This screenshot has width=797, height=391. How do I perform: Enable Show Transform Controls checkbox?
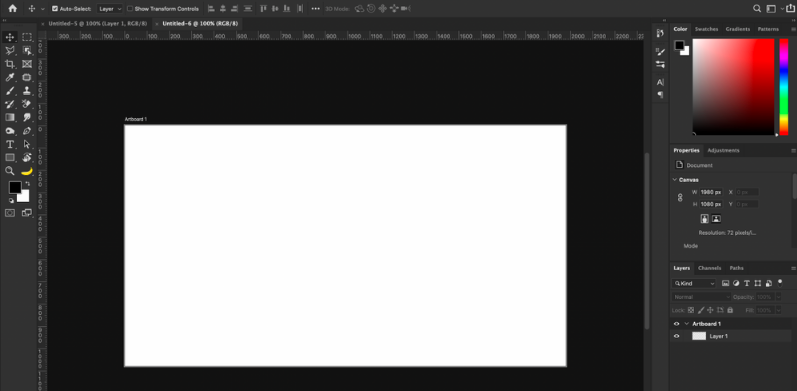(130, 9)
